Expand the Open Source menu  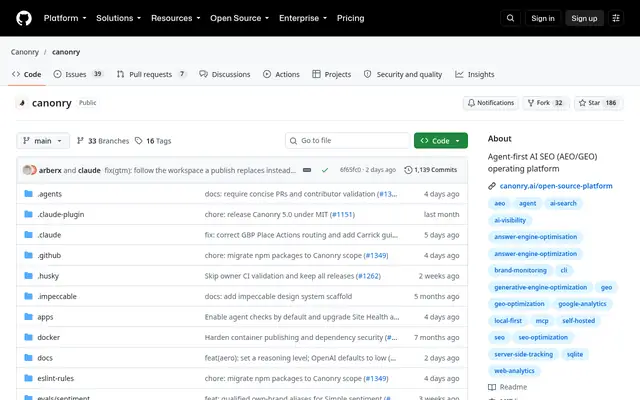click(239, 18)
